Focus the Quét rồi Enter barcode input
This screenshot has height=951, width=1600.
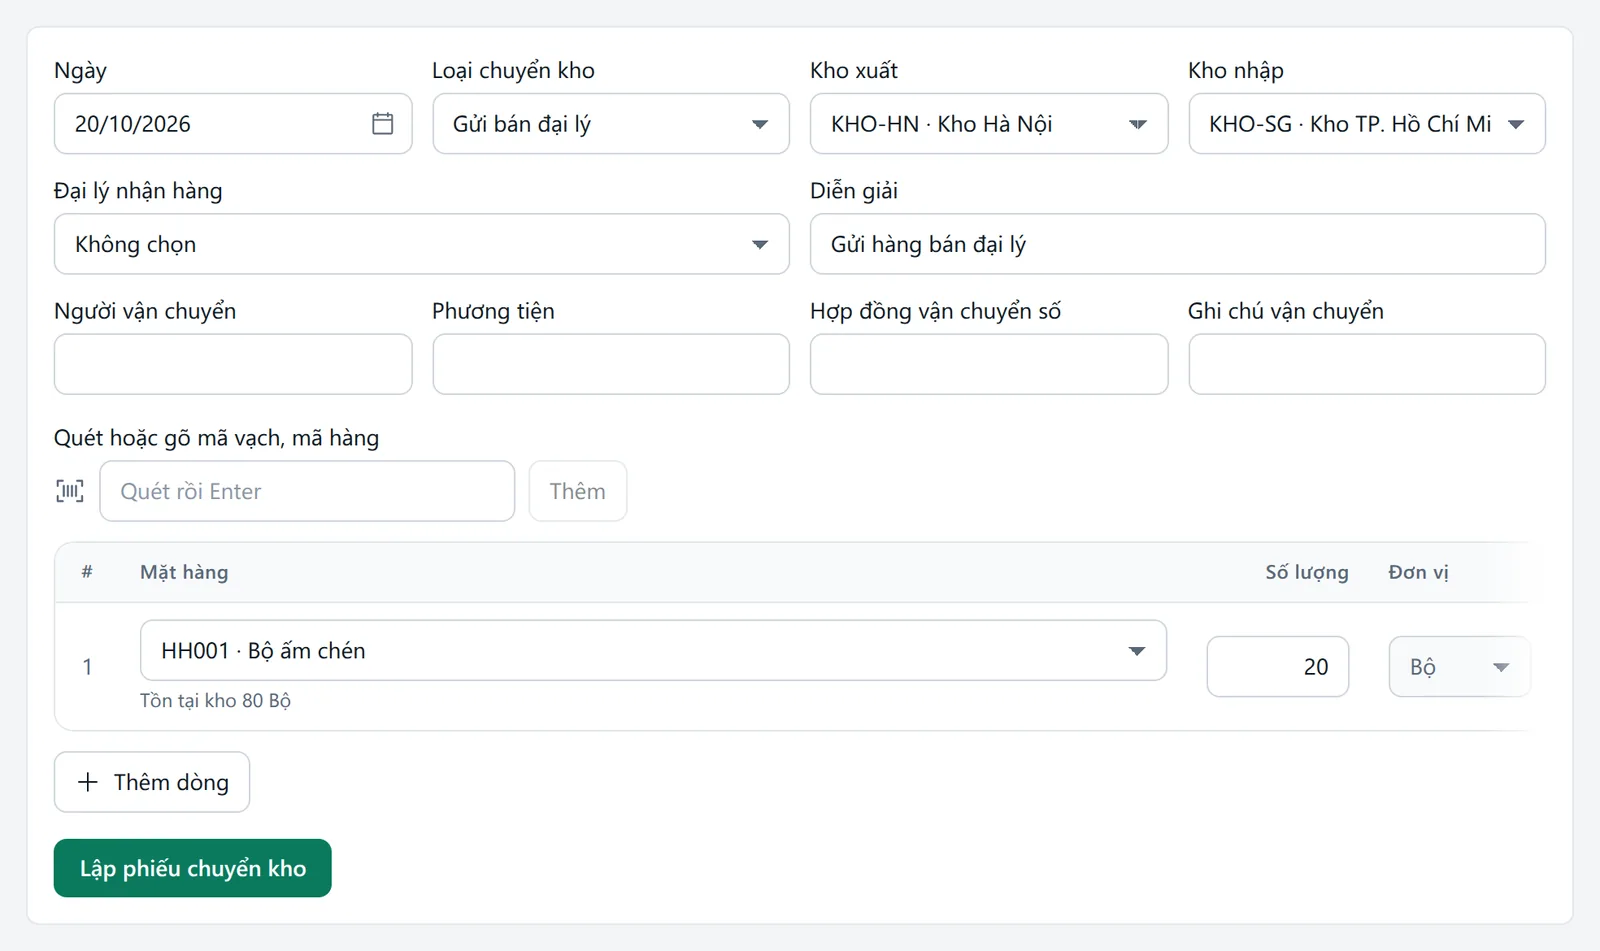[x=307, y=491]
